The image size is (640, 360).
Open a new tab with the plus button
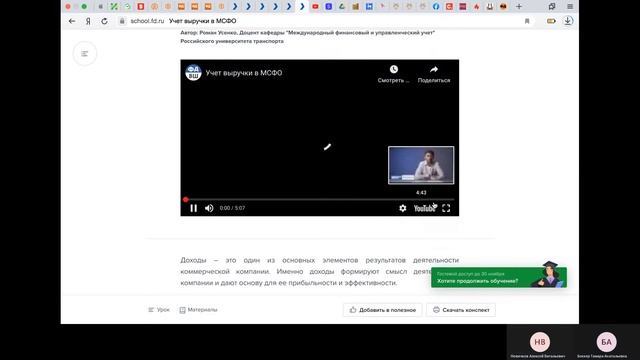click(519, 7)
